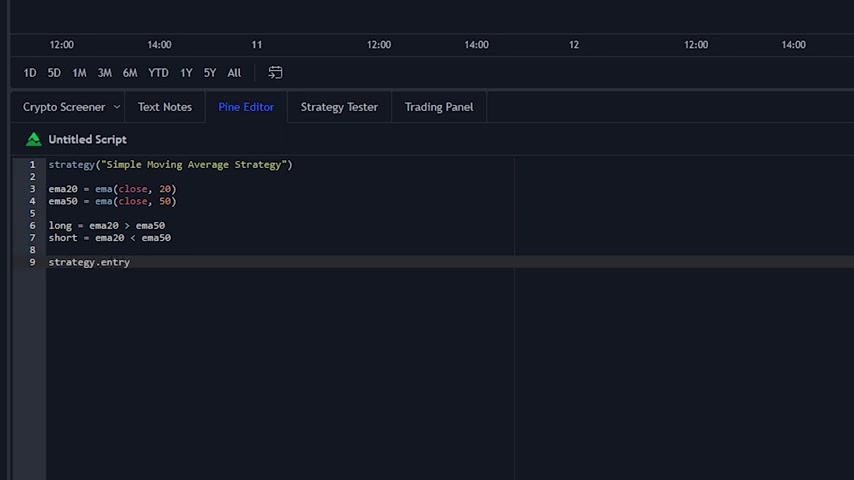Expand the Crypto Screener dropdown arrow

(x=117, y=107)
